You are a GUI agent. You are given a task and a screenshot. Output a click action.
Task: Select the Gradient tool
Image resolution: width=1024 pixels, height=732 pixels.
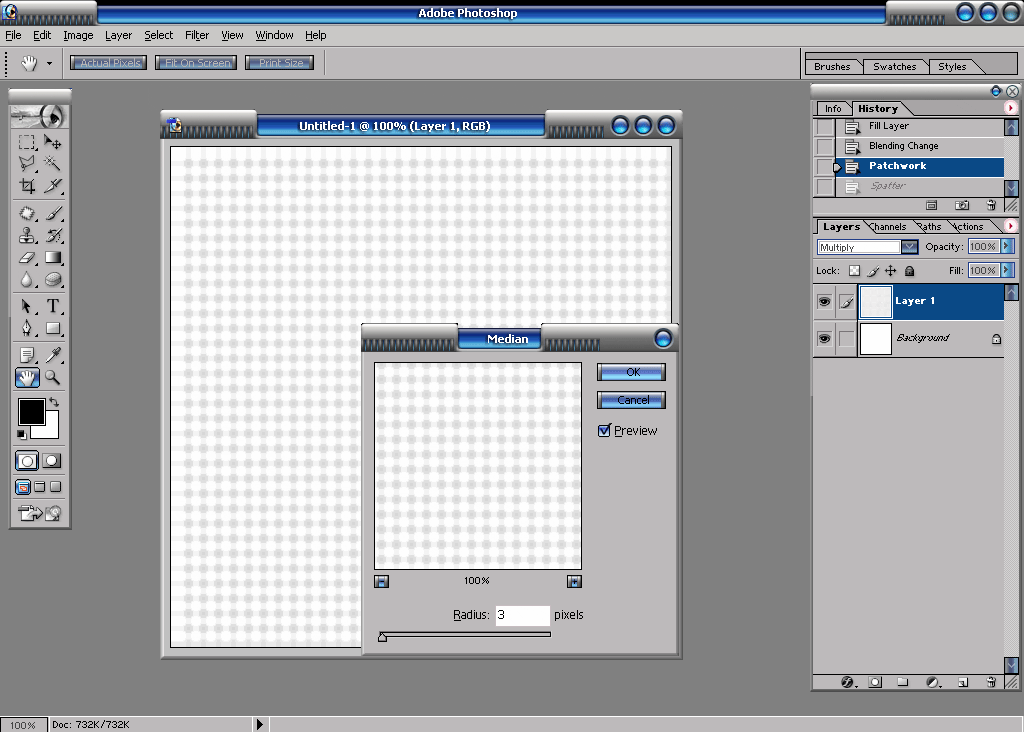point(52,258)
